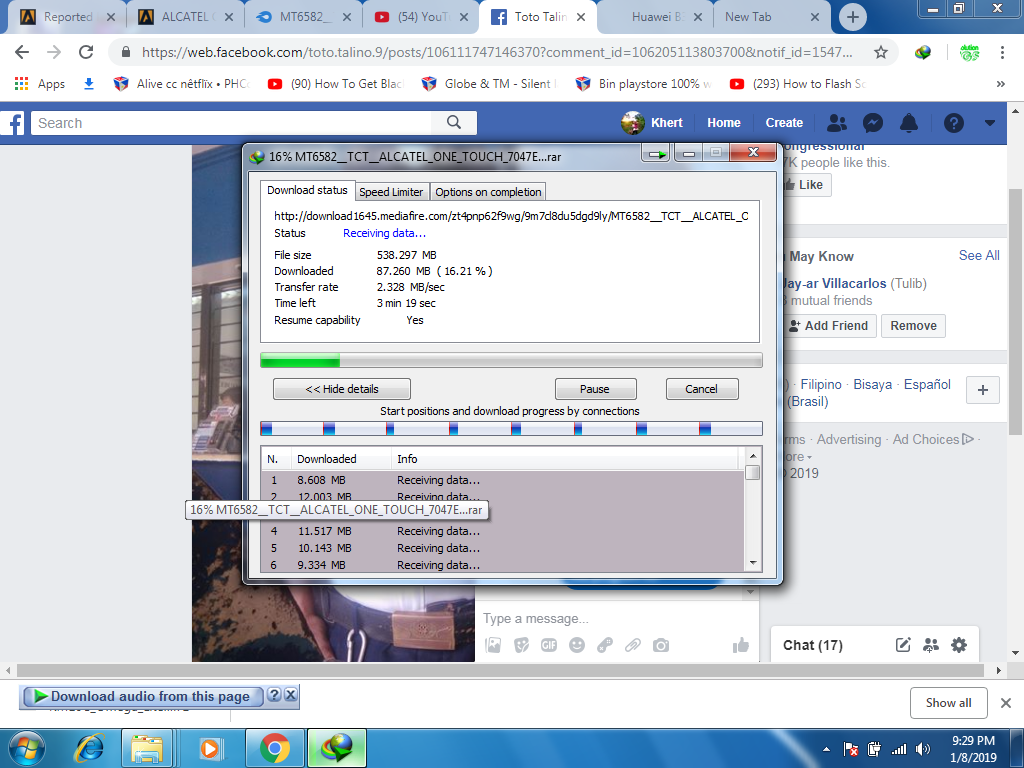Viewport: 1024px width, 768px height.
Task: Switch language to Español
Action: point(927,385)
